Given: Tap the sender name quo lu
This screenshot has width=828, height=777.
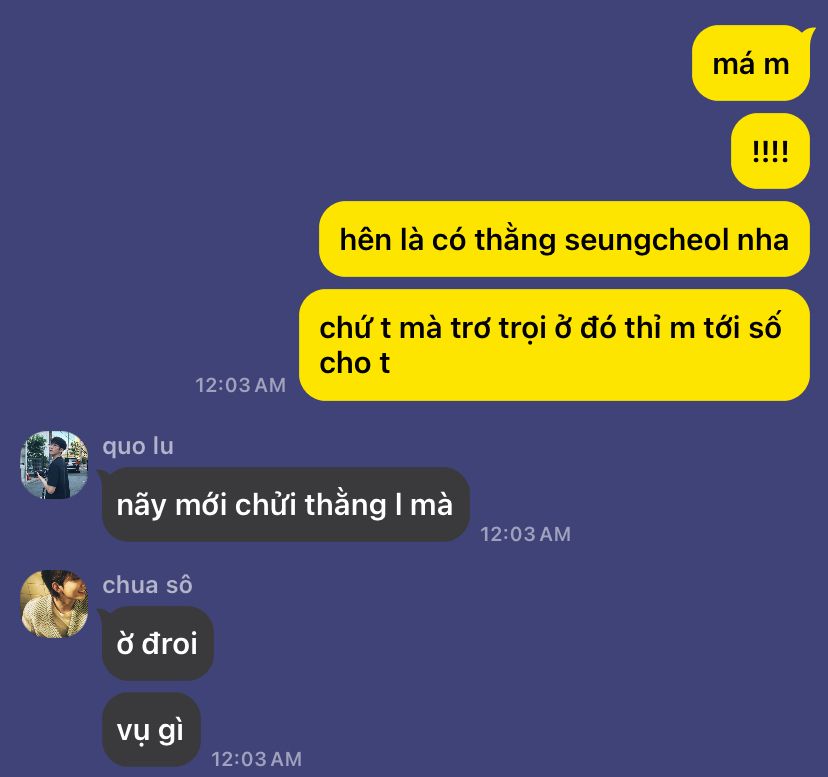Looking at the screenshot, I should pyautogui.click(x=138, y=446).
